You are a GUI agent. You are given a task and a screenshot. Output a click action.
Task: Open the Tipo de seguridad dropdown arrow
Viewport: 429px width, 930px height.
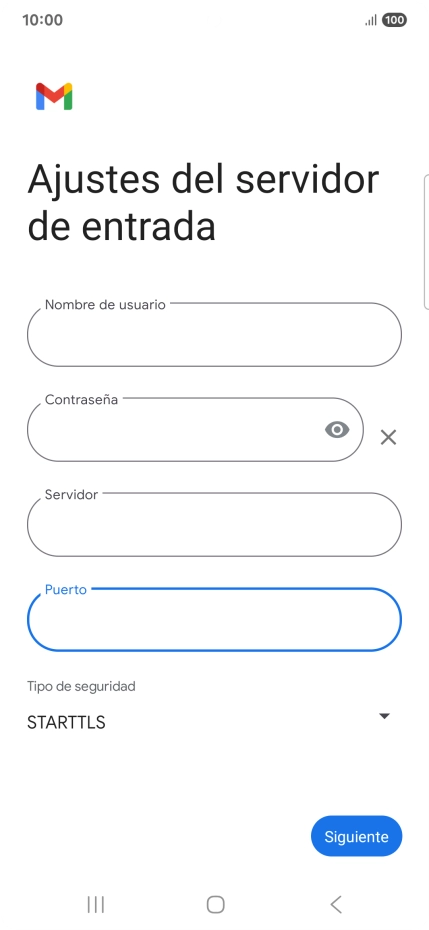(384, 716)
